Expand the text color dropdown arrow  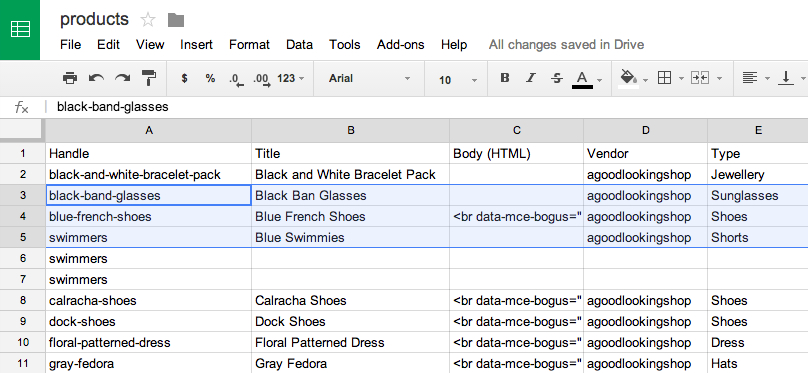point(599,80)
